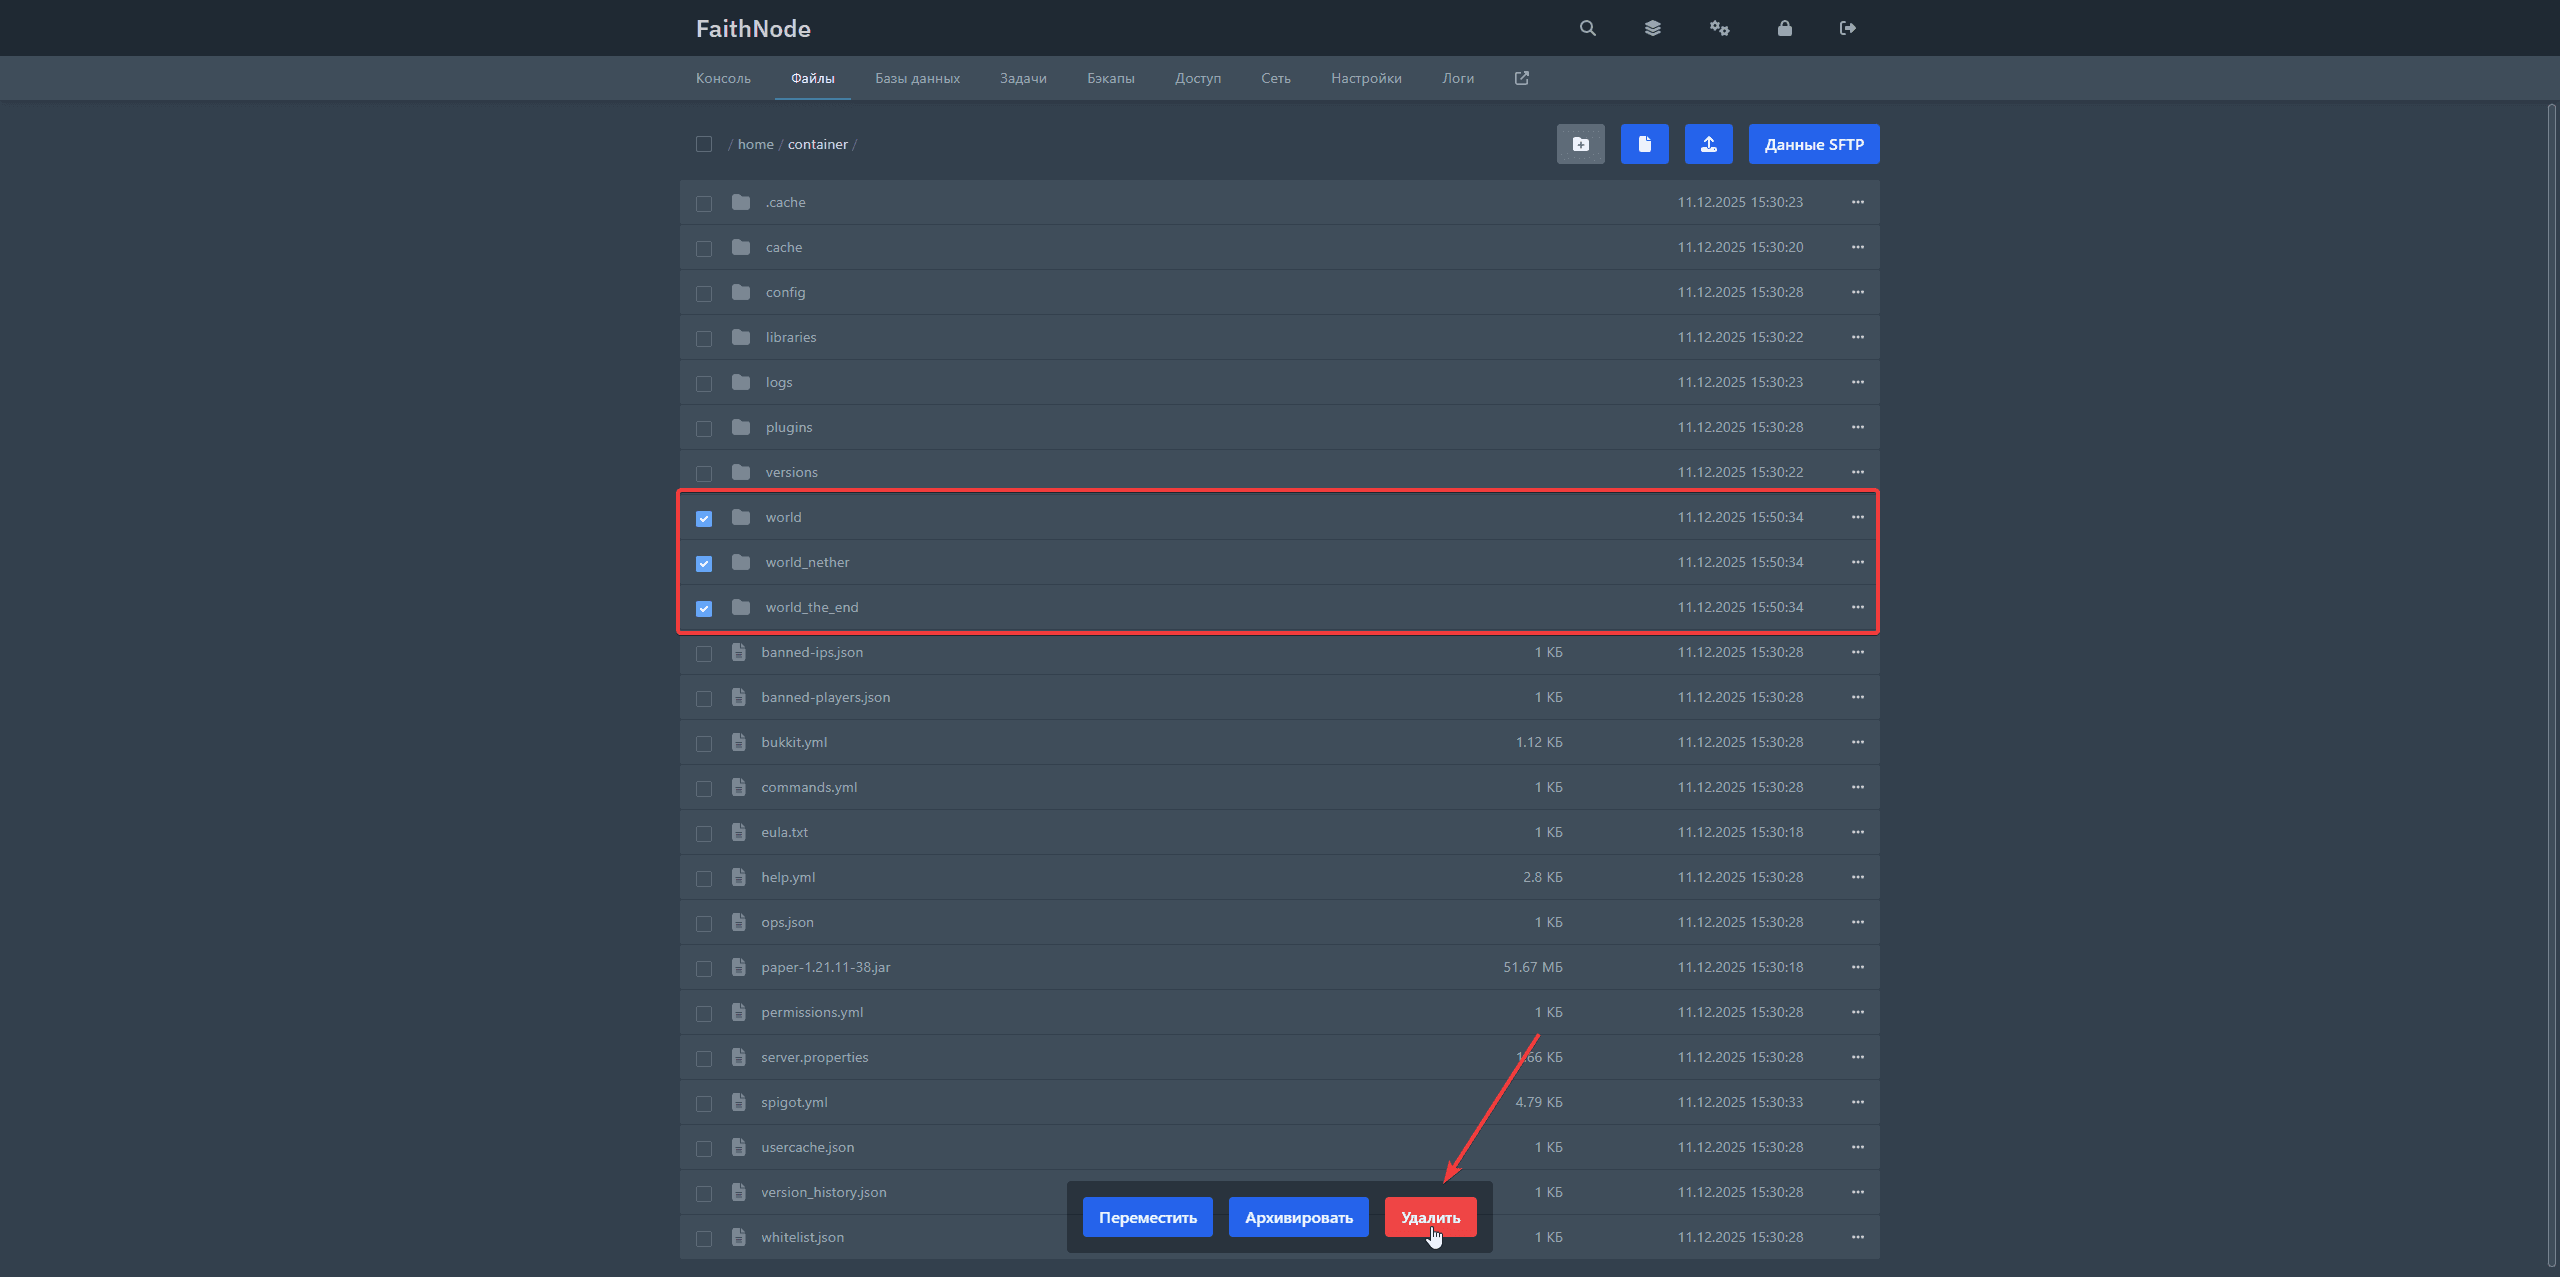Click the upload file icon button
2560x1277 pixels.
[1708, 144]
